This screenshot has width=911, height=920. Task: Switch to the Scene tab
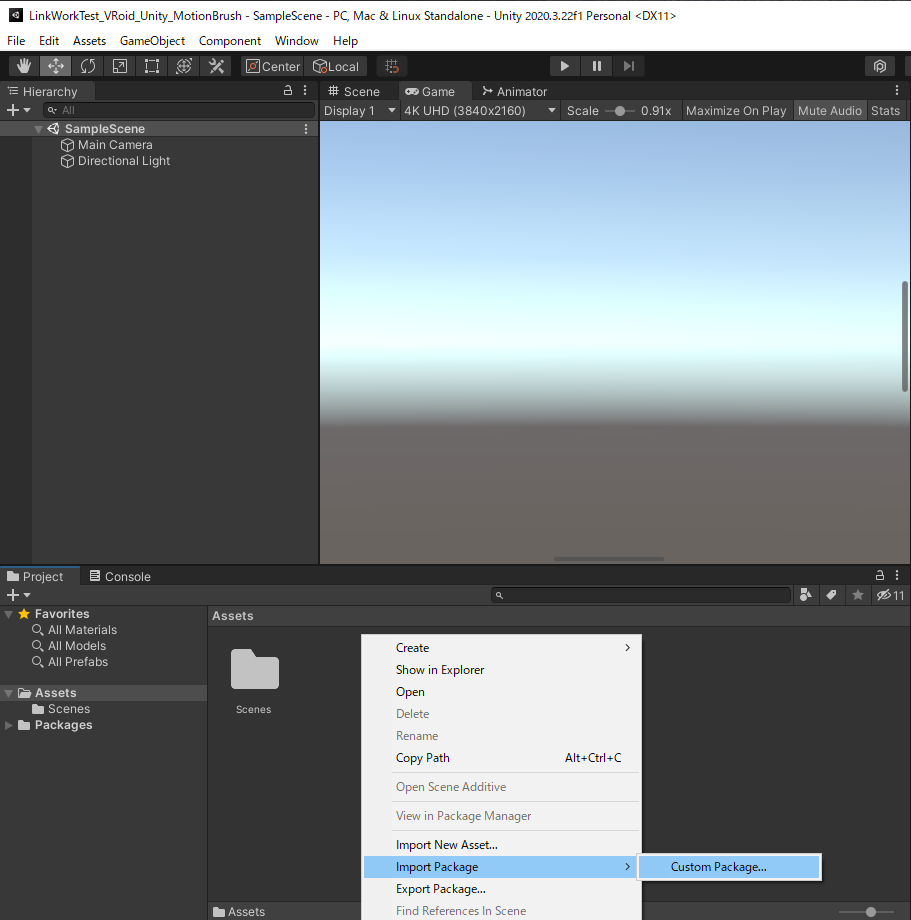[354, 91]
